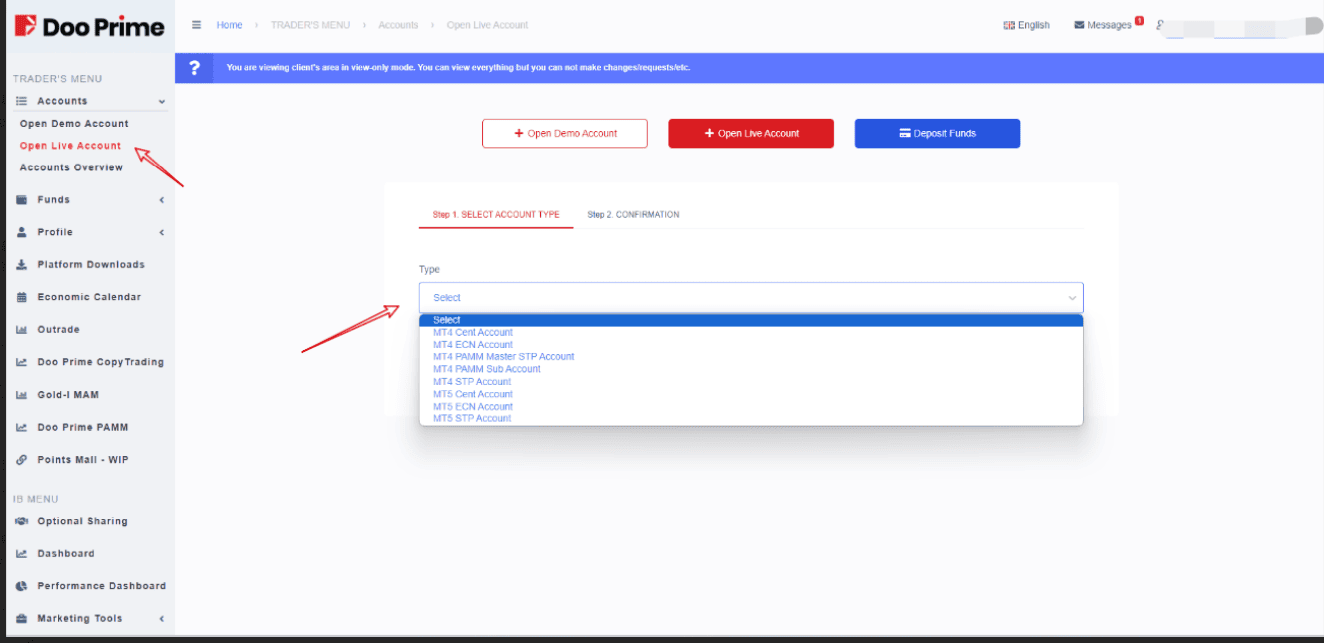The width and height of the screenshot is (1324, 643).
Task: Click the Funds wallet icon
Action: click(x=21, y=200)
